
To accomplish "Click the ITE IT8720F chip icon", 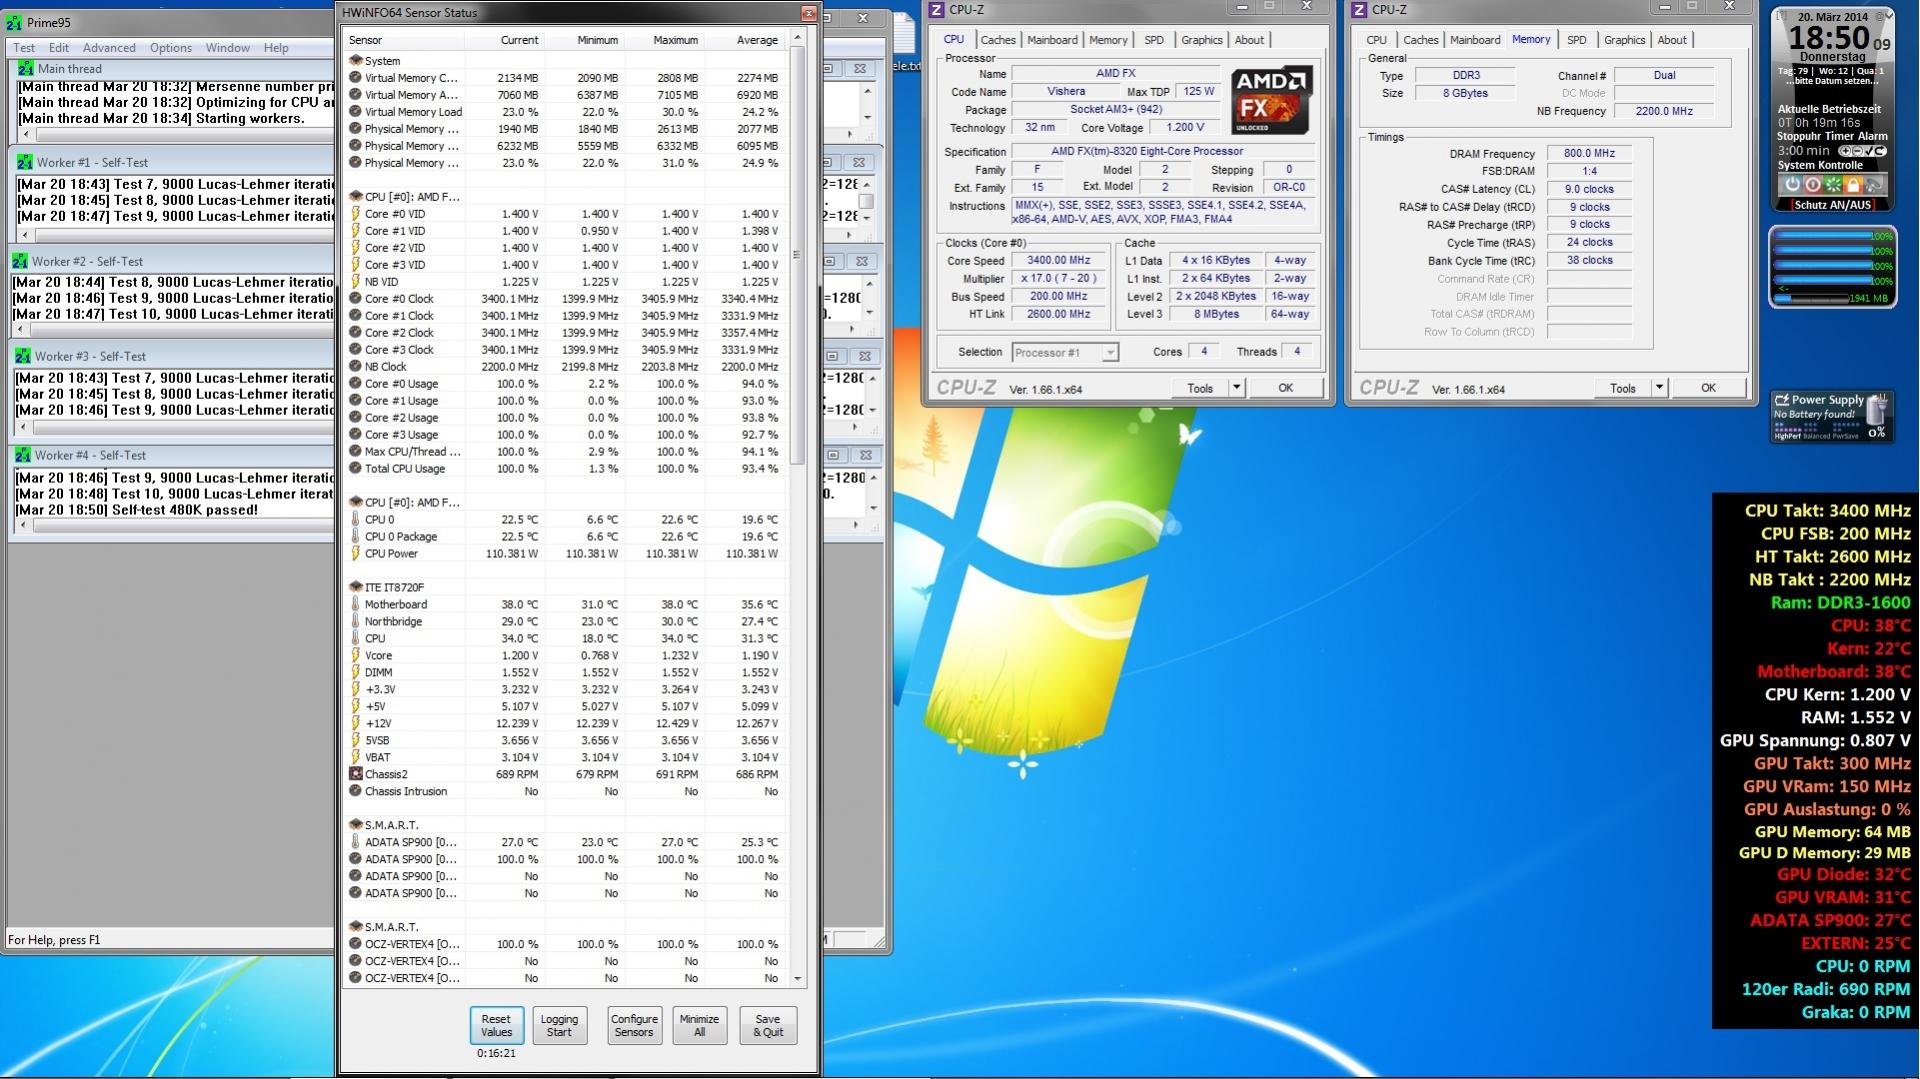I will click(x=355, y=587).
